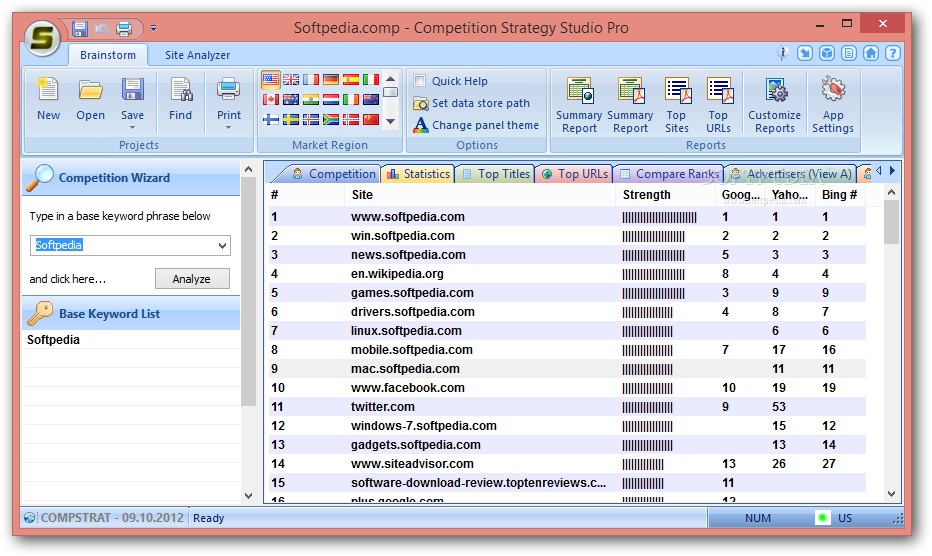Click the round S application button
The width and height of the screenshot is (932, 556).
tap(42, 38)
